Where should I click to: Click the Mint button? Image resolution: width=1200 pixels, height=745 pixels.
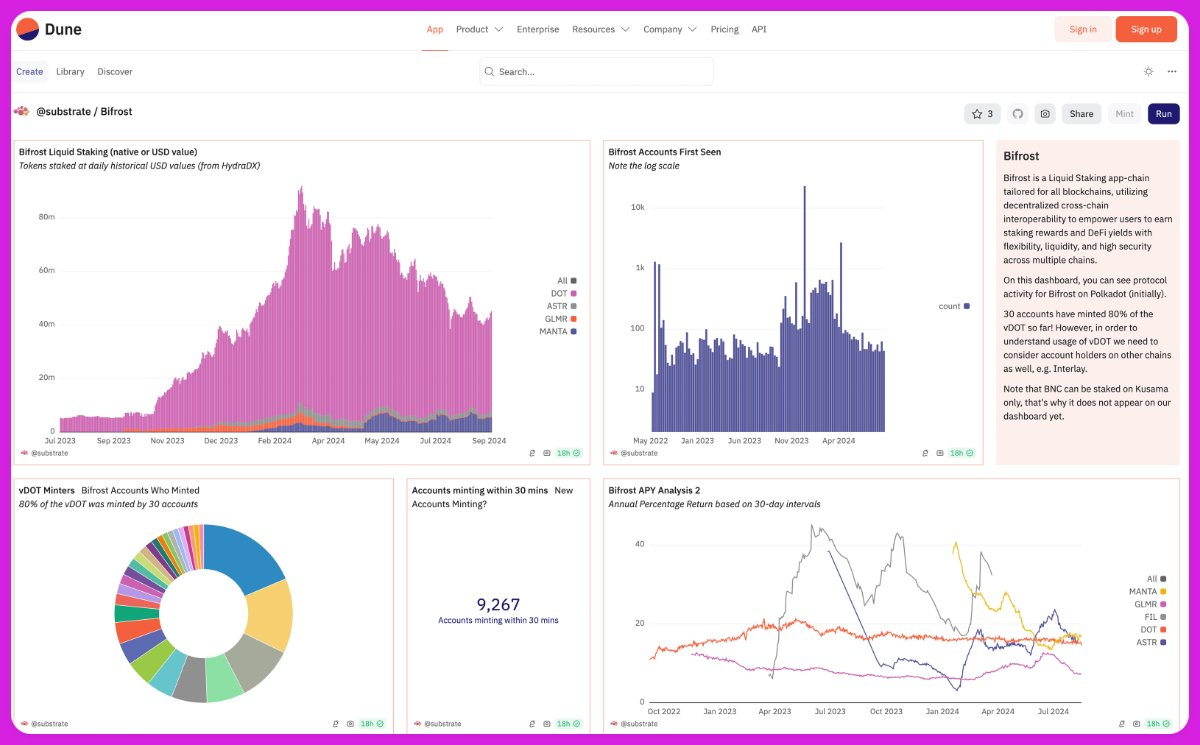point(1124,114)
